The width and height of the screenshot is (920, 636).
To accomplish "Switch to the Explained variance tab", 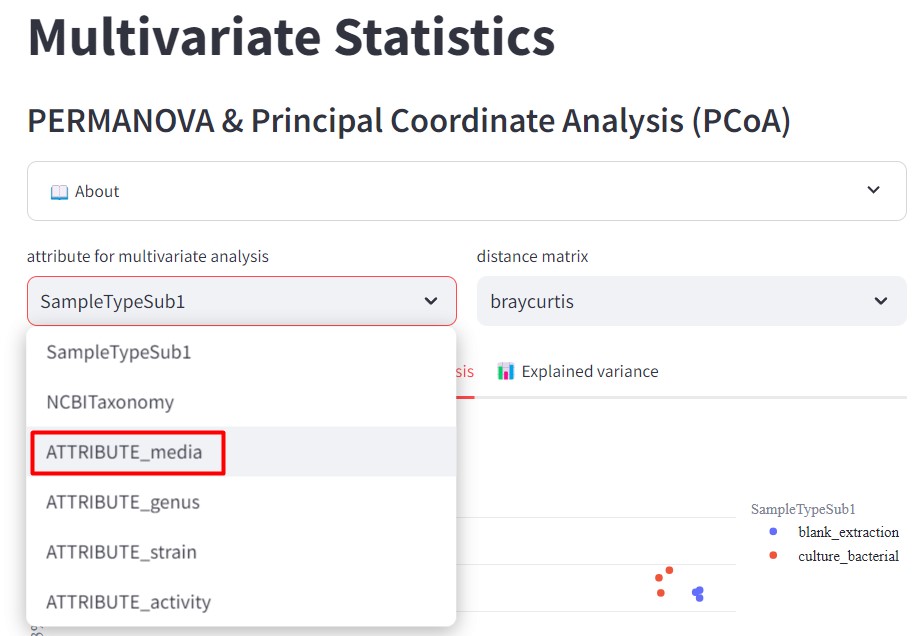I will pos(589,371).
